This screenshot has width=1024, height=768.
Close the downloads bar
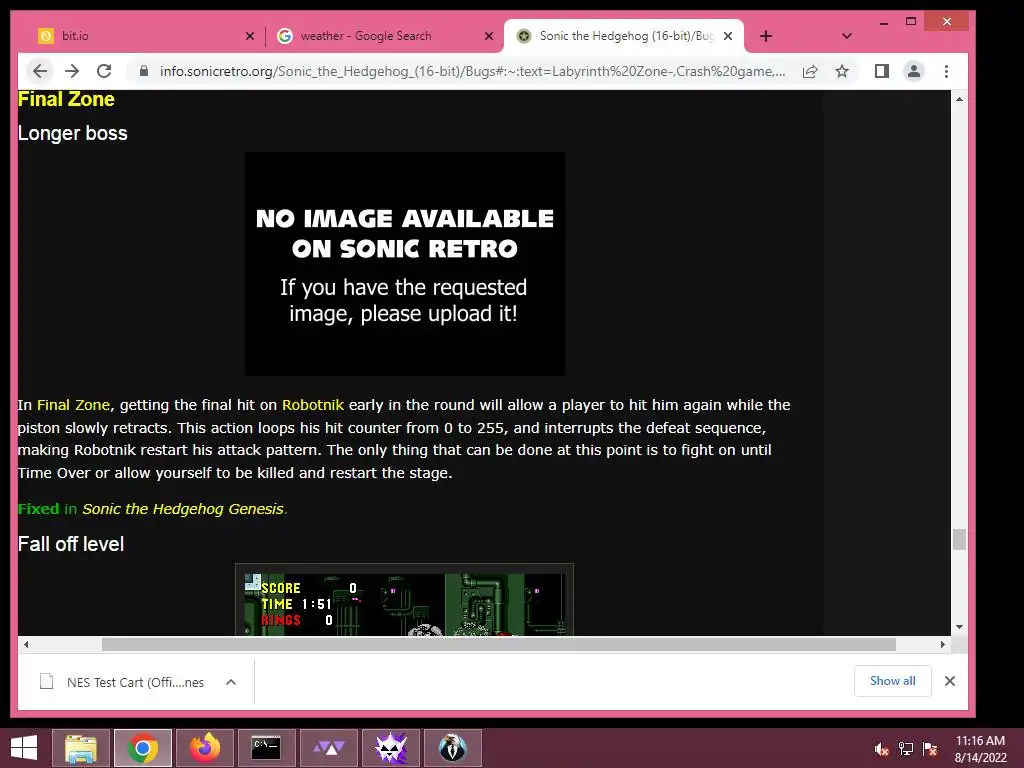point(950,681)
